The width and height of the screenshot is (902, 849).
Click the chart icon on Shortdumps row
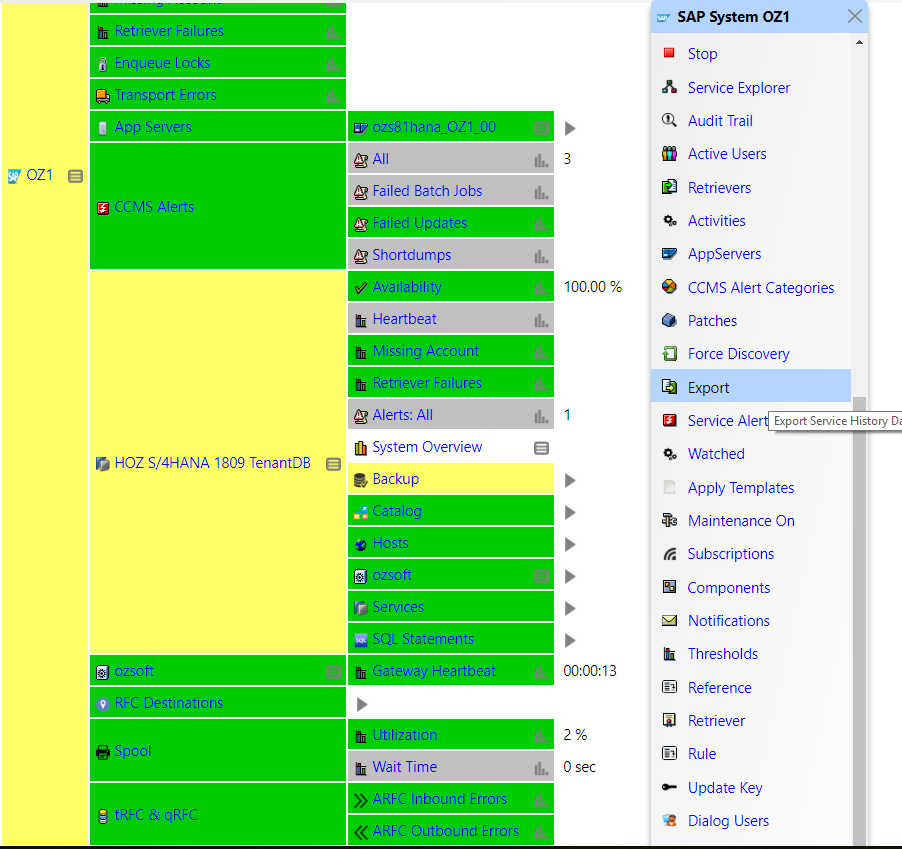tap(541, 256)
